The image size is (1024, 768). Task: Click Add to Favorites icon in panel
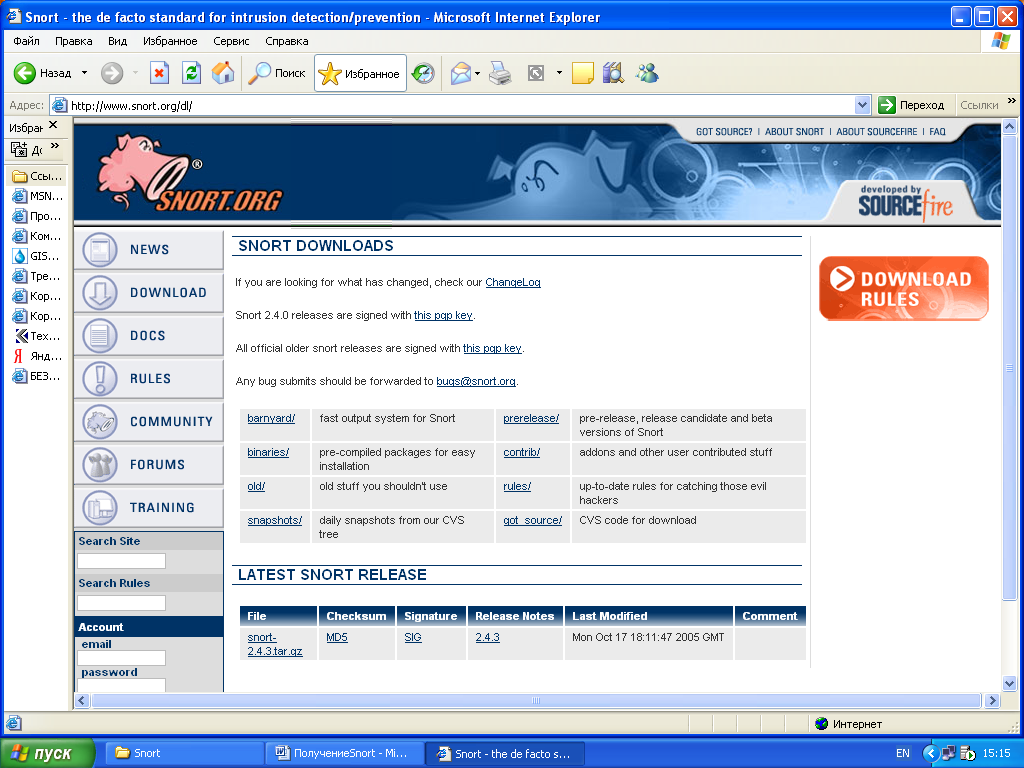coord(19,150)
